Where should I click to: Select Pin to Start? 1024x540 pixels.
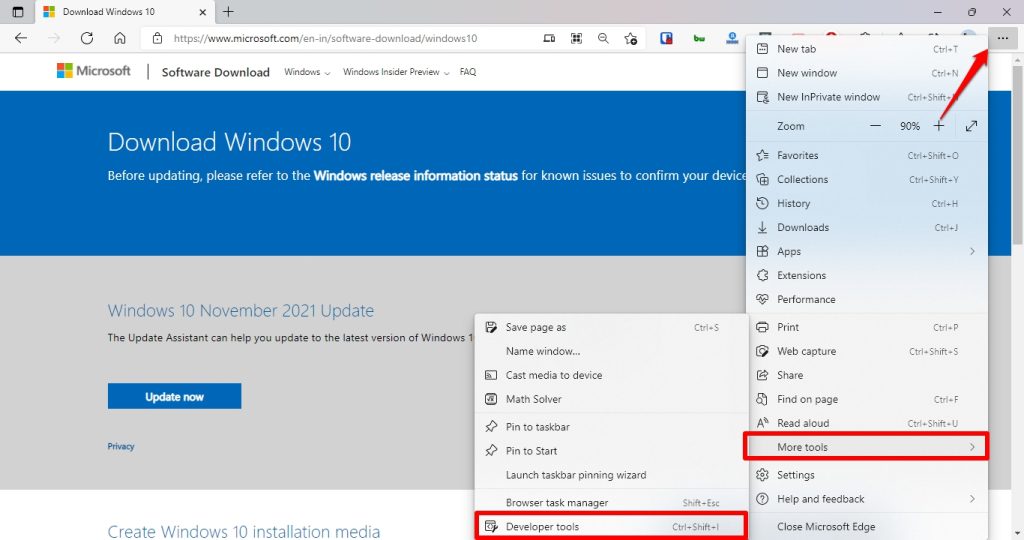[x=611, y=451]
